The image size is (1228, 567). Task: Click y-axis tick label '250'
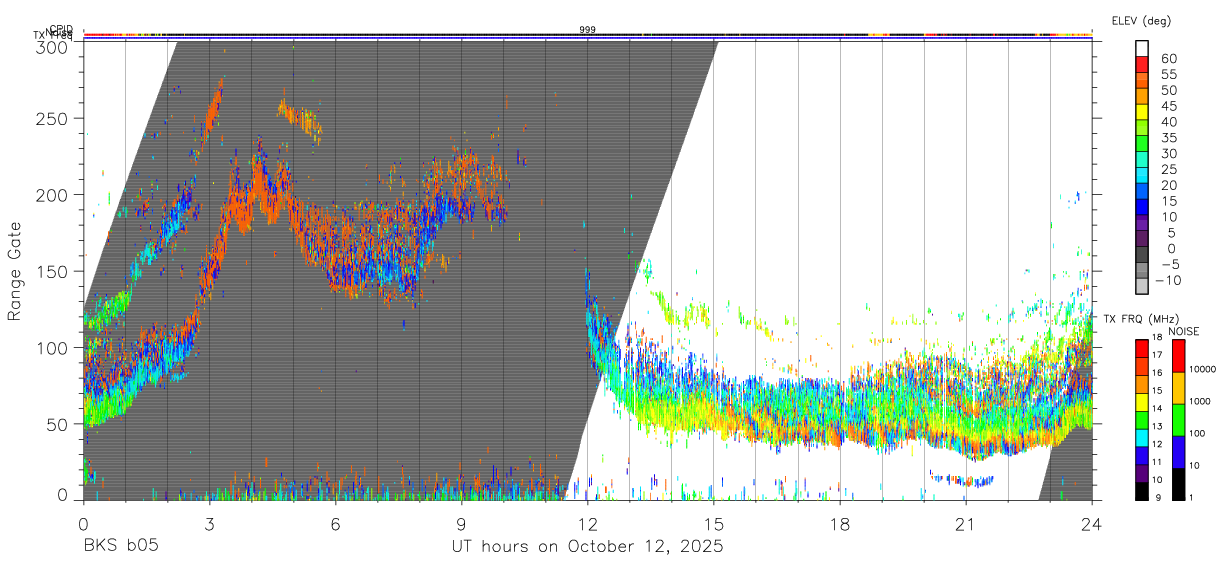coord(53,118)
